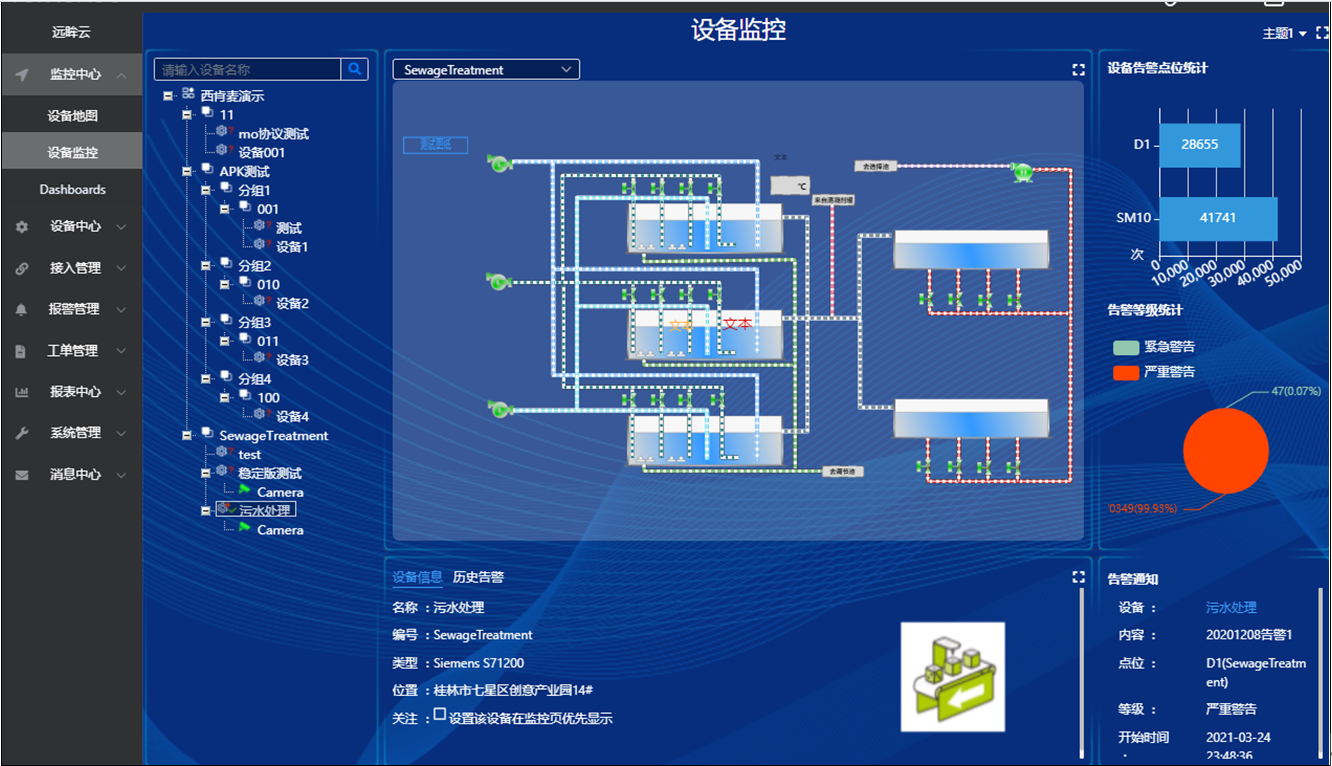Click group icon beside APK测试
Image resolution: width=1332 pixels, height=766 pixels.
coord(207,170)
